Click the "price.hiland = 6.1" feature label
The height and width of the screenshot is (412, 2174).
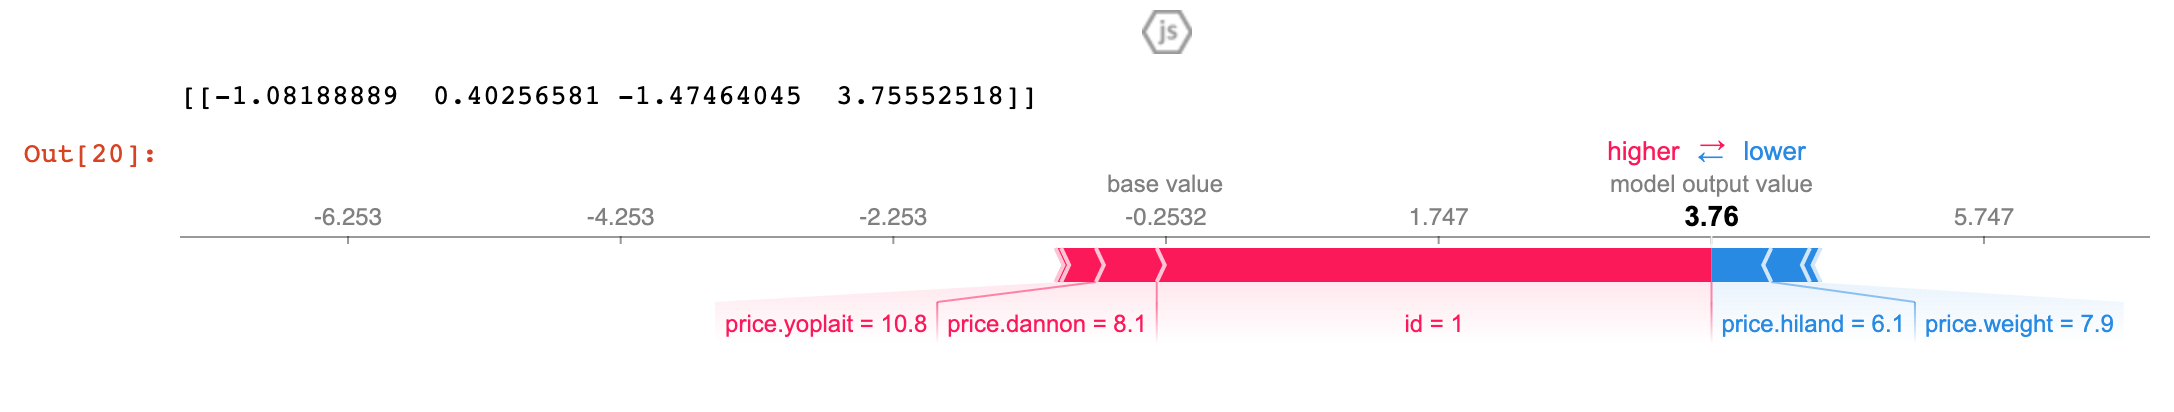pyautogui.click(x=1812, y=324)
